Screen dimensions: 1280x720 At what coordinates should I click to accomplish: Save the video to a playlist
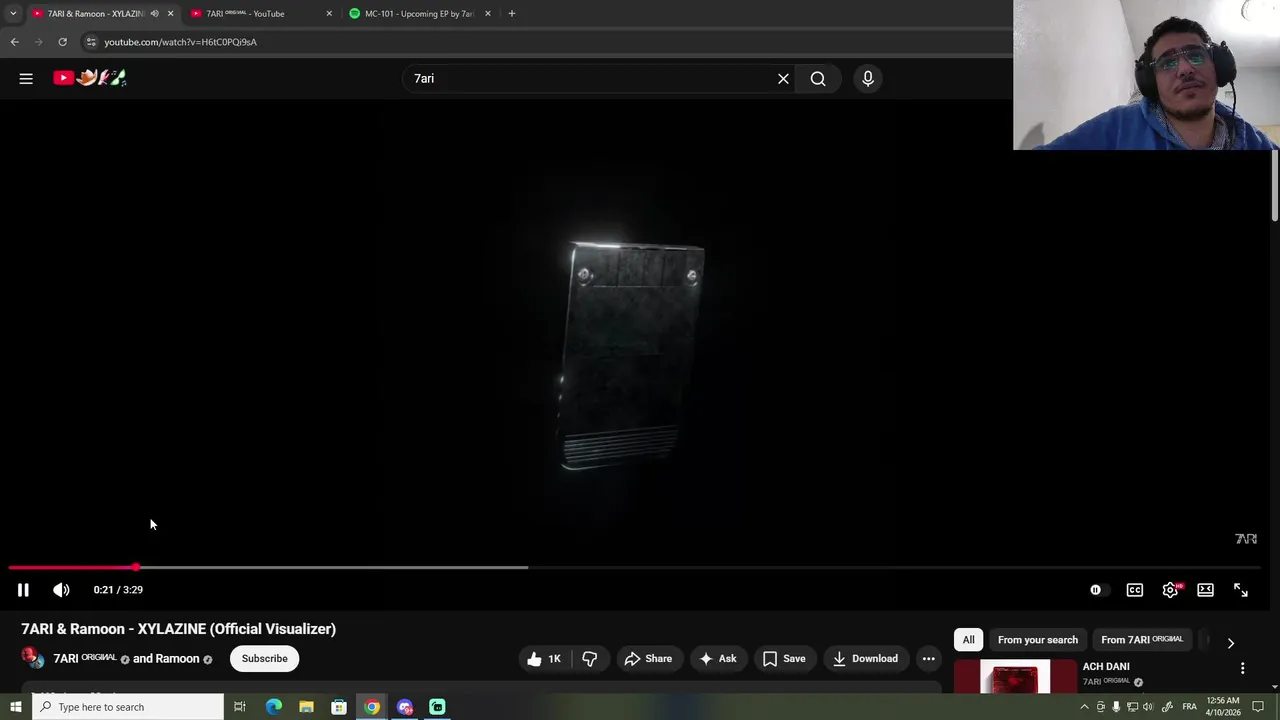(784, 659)
